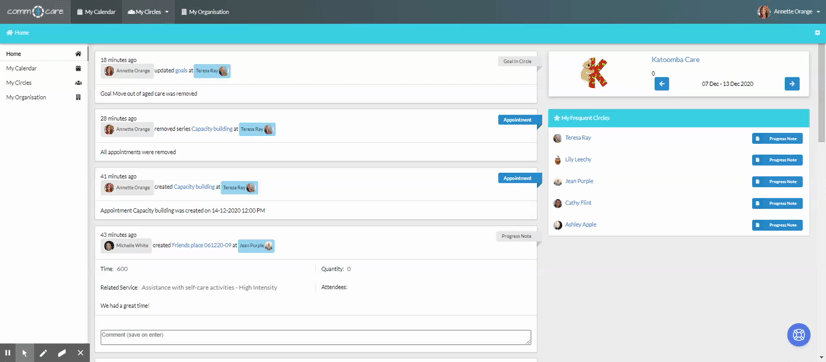Screen dimensions: 826x362
Task: Open My Calendar in top navigation
Action: pyautogui.click(x=96, y=12)
